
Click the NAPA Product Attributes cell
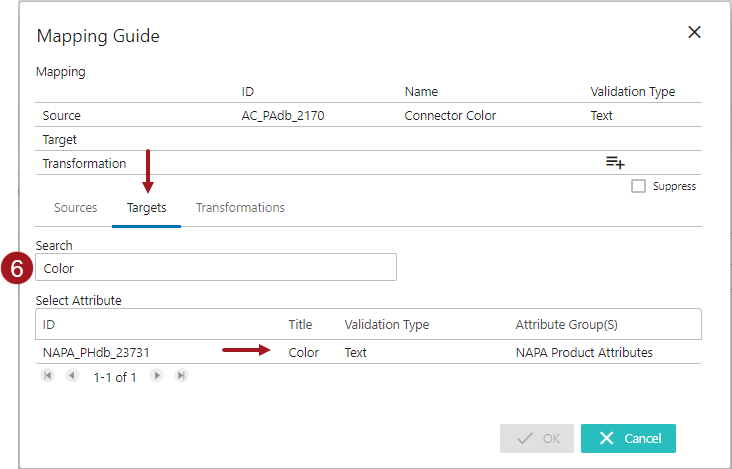pos(584,352)
